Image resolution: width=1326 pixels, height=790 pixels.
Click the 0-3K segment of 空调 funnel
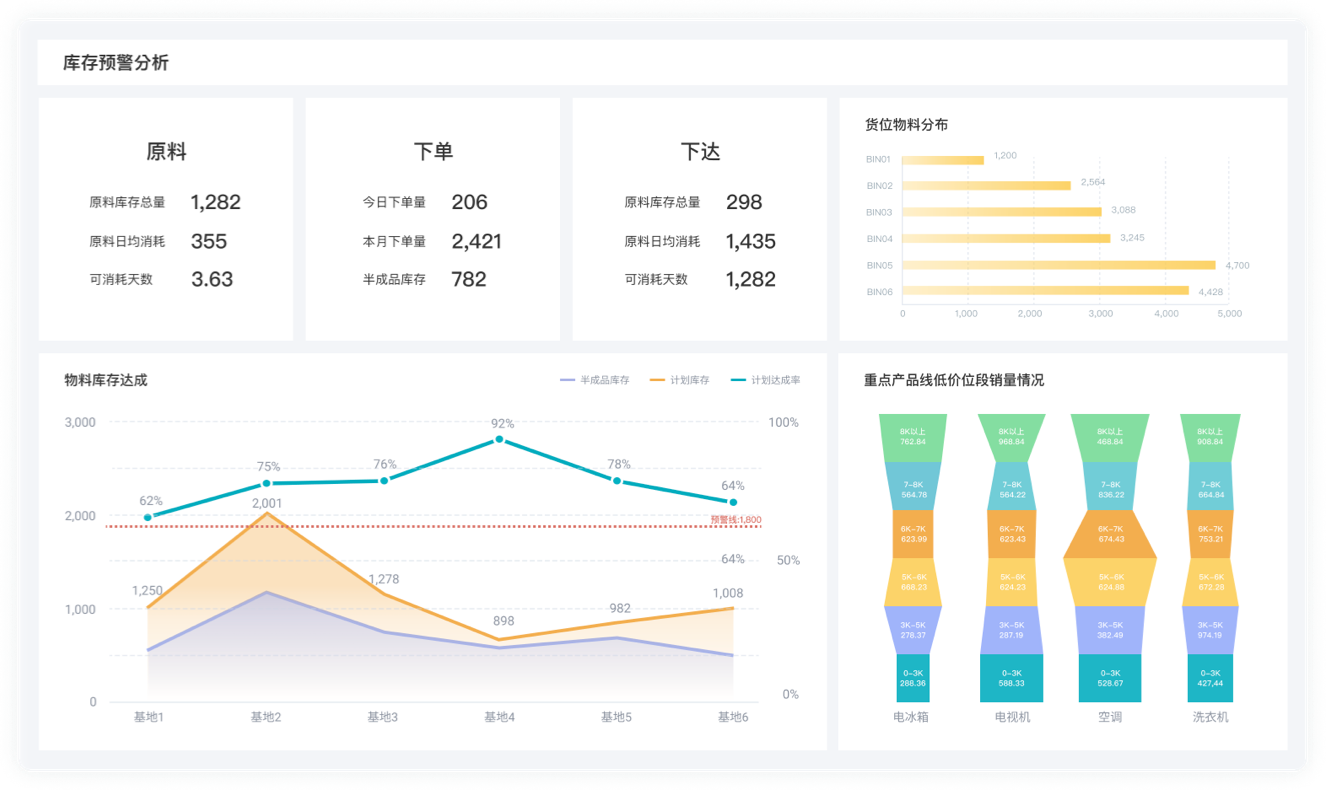point(1112,679)
